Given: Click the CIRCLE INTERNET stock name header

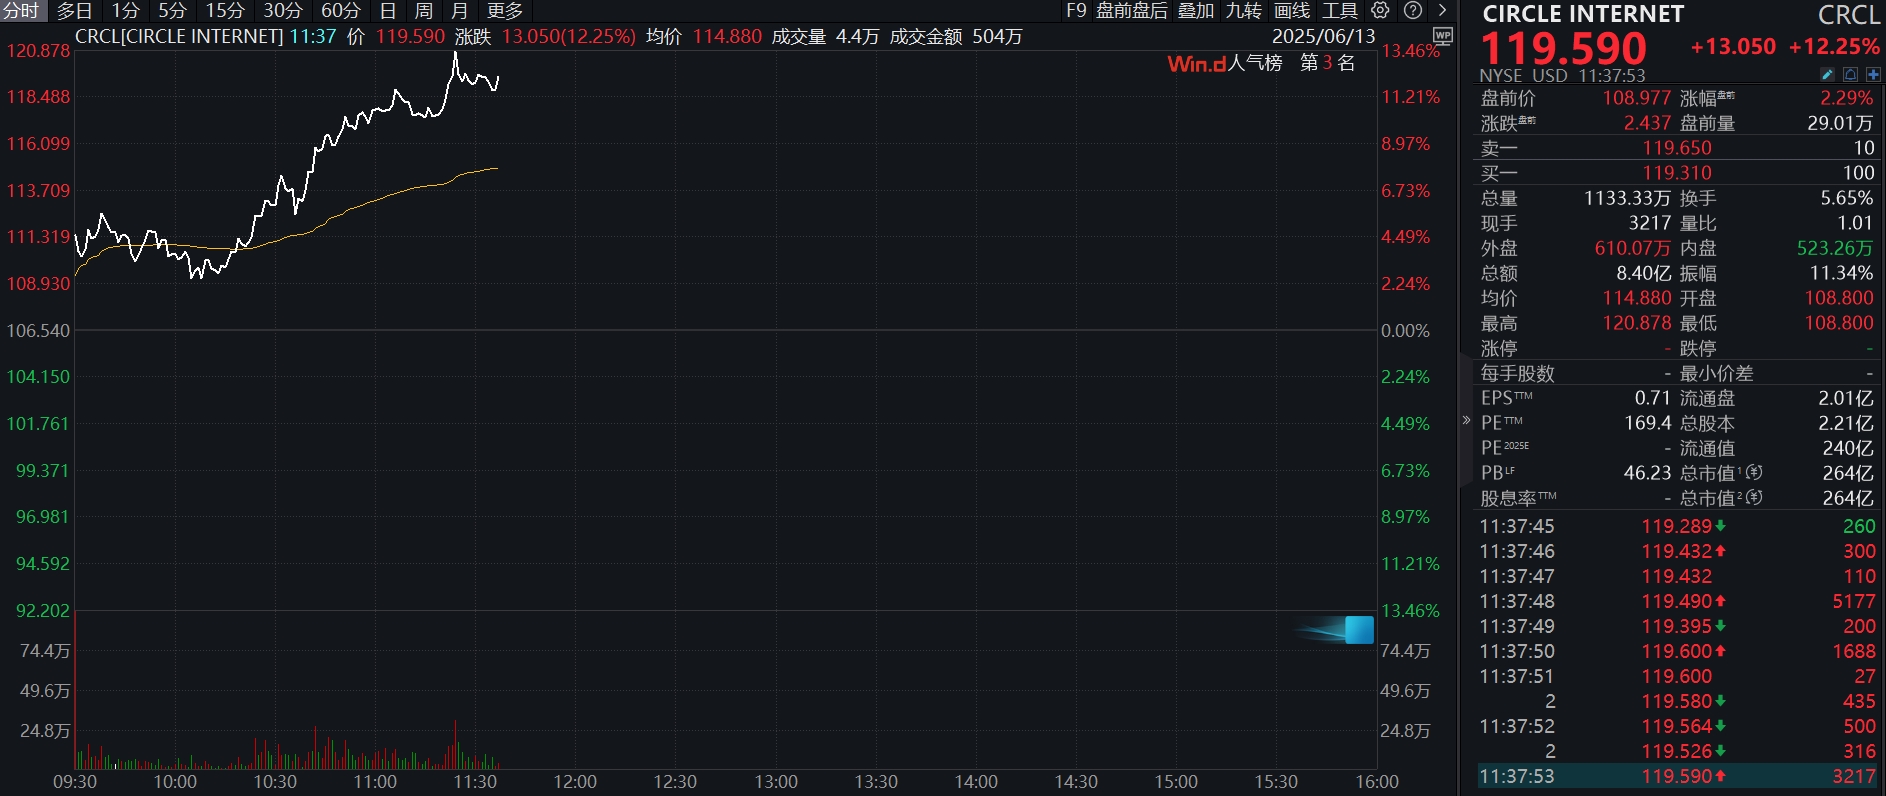Looking at the screenshot, I should pos(1583,14).
